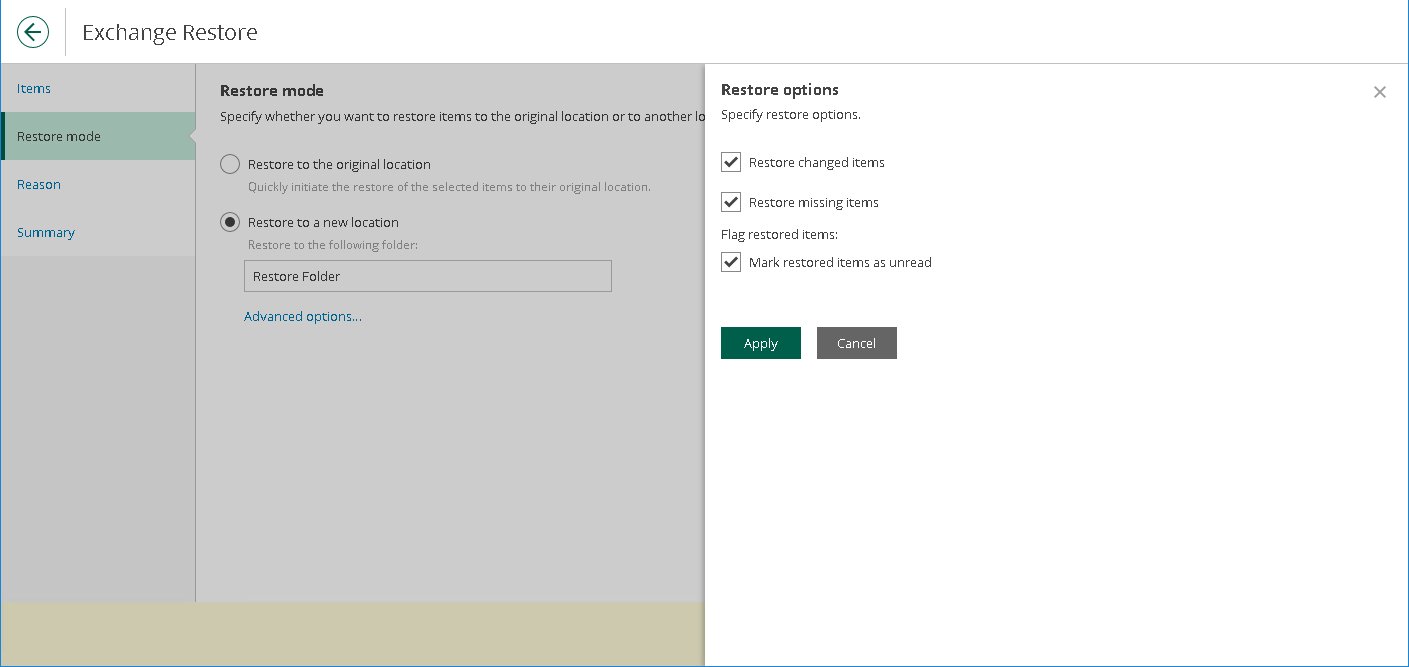Toggle the Restore missing items checkbox
Viewport: 1409px width, 667px height.
(x=731, y=202)
